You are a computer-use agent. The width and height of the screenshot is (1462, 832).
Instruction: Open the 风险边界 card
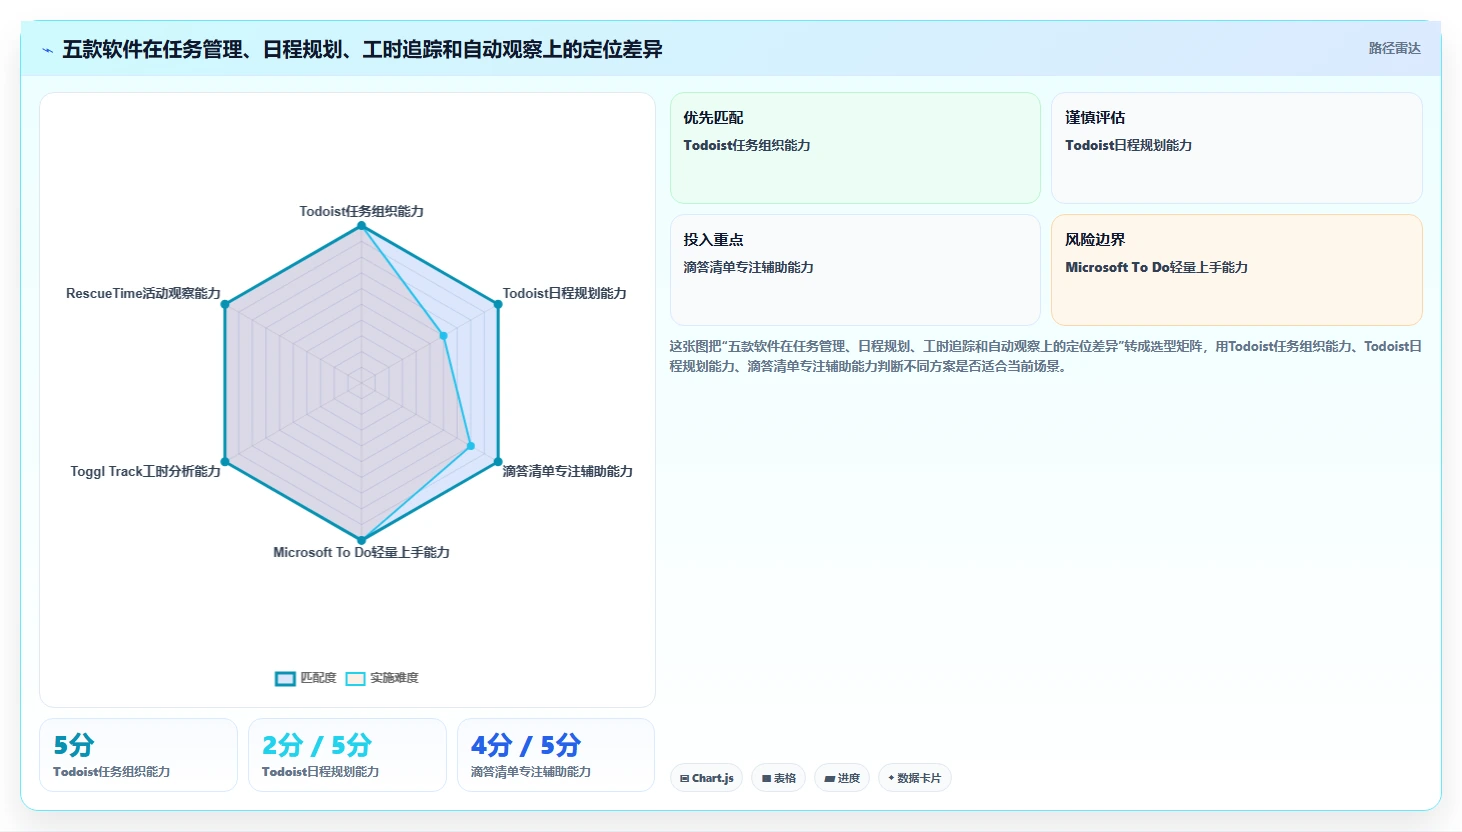coord(1237,270)
